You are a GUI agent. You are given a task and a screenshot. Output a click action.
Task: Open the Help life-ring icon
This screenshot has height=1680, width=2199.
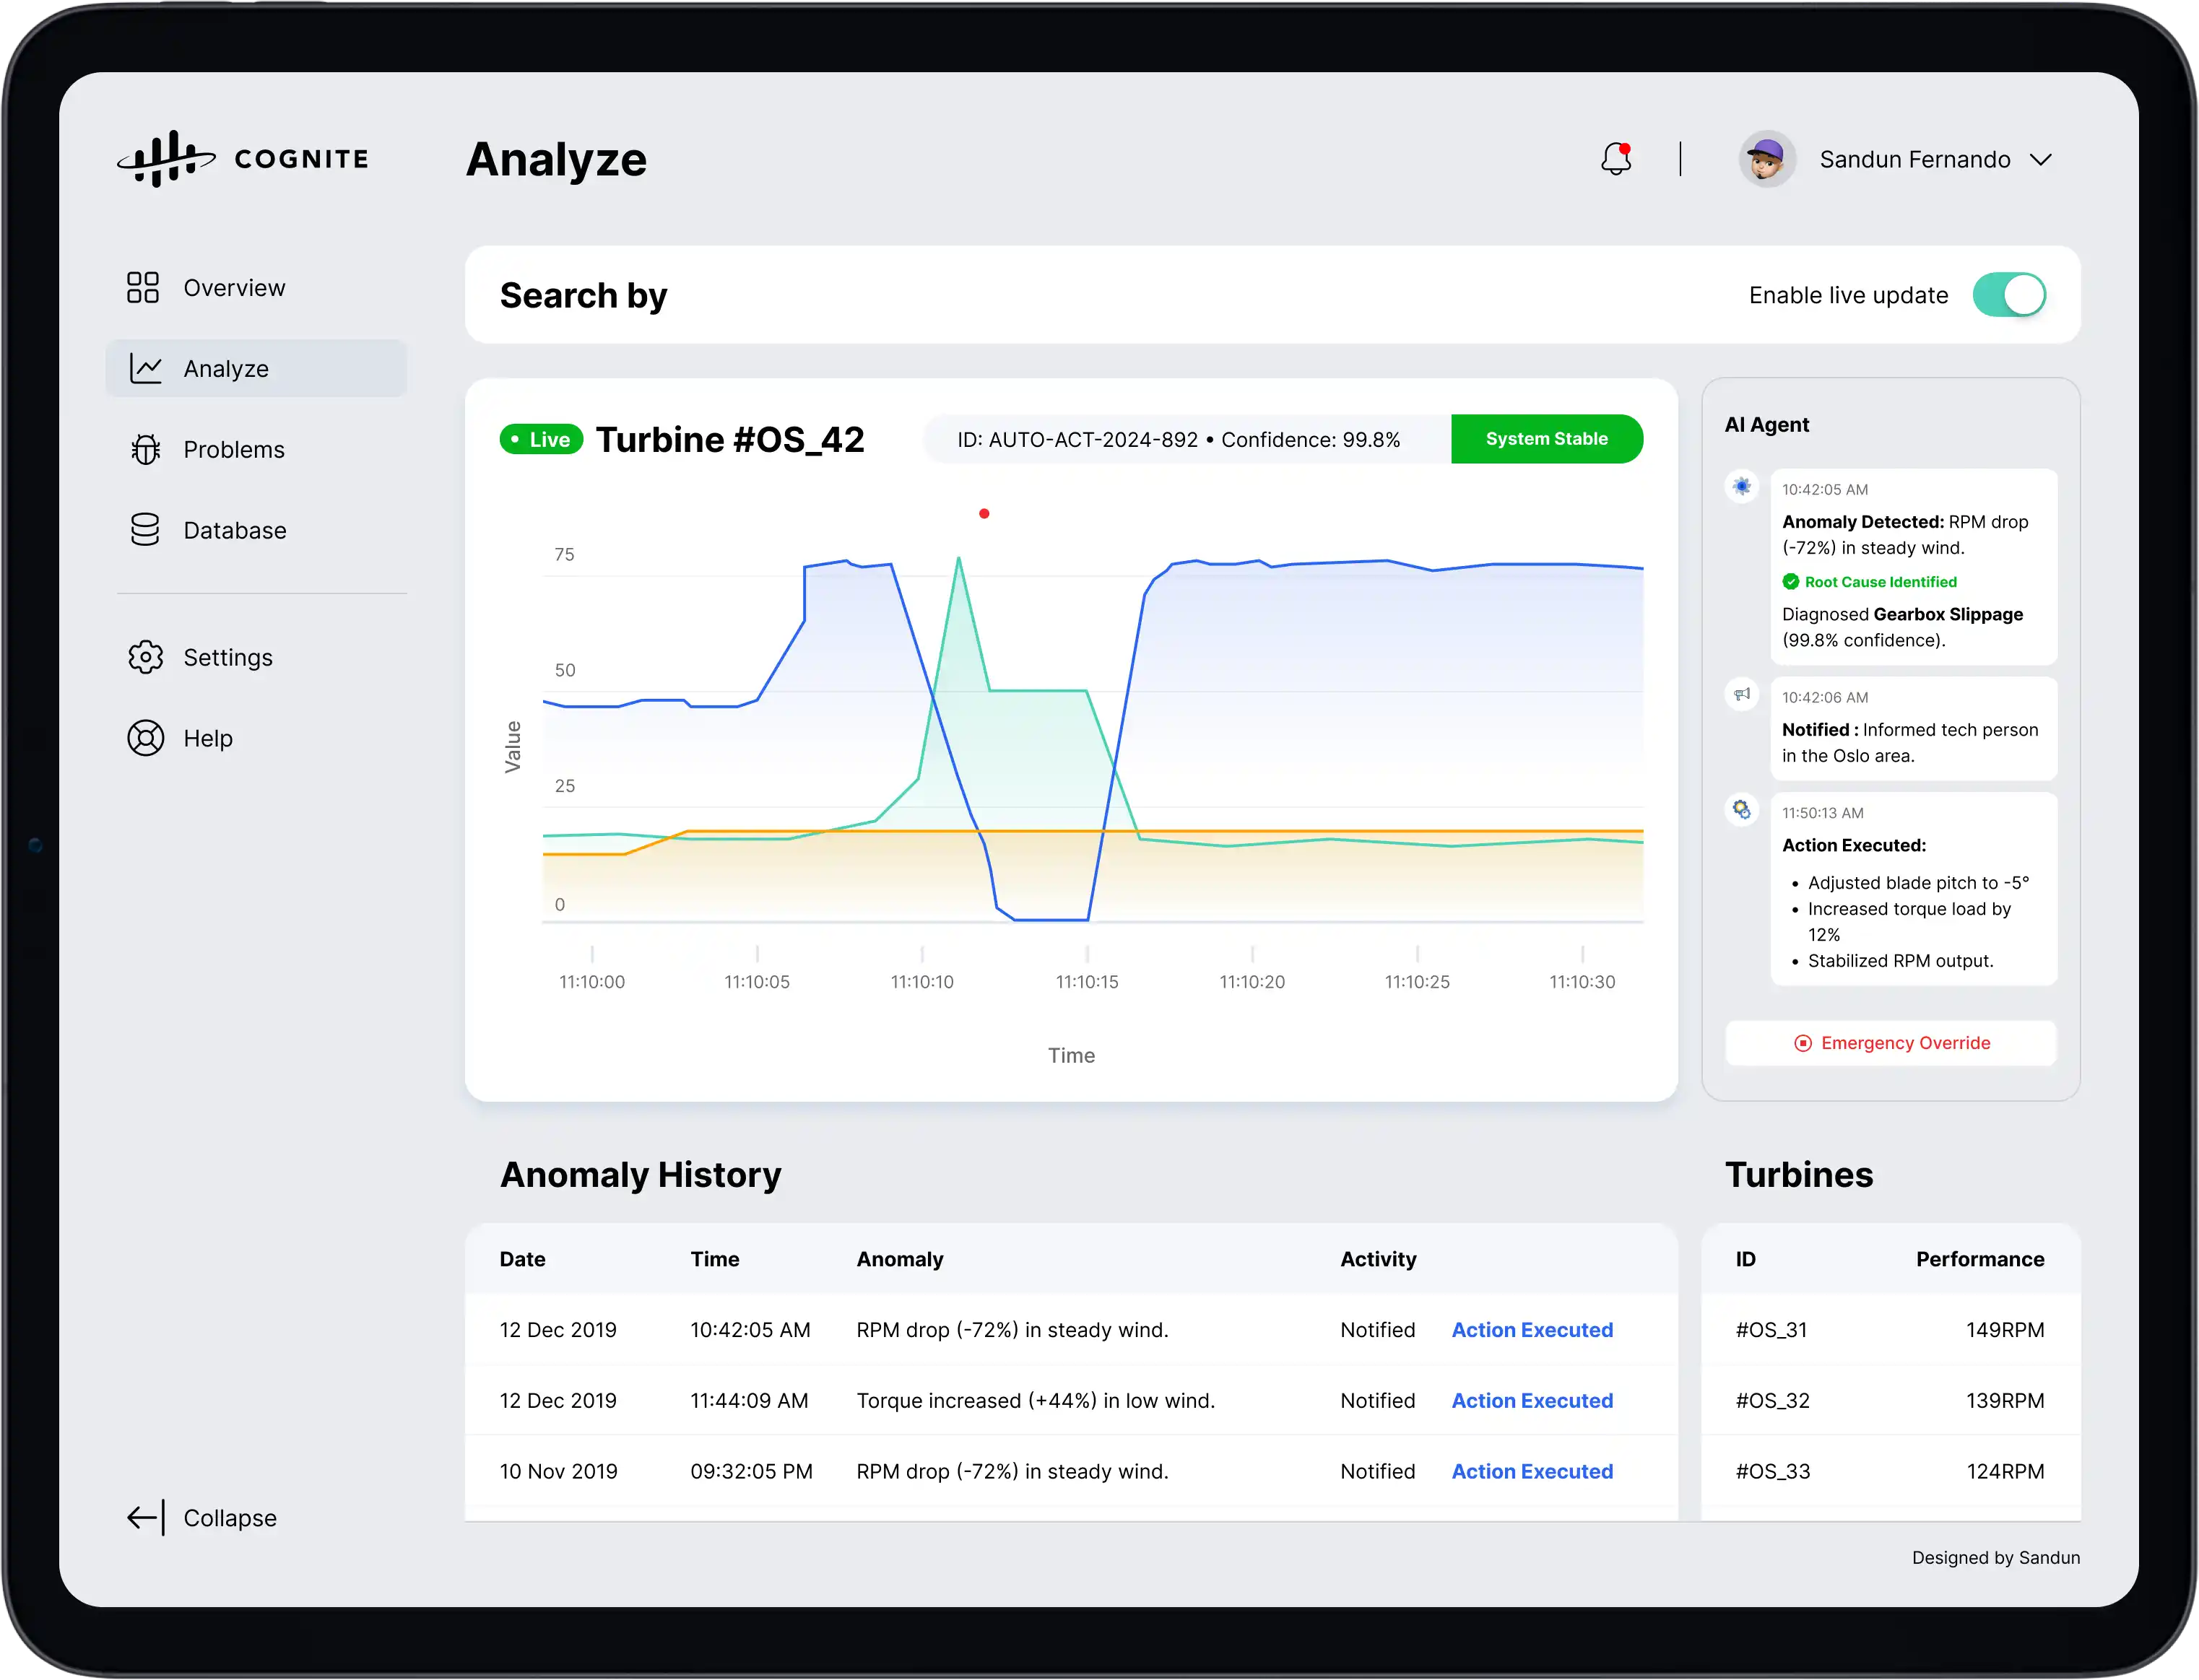point(145,738)
